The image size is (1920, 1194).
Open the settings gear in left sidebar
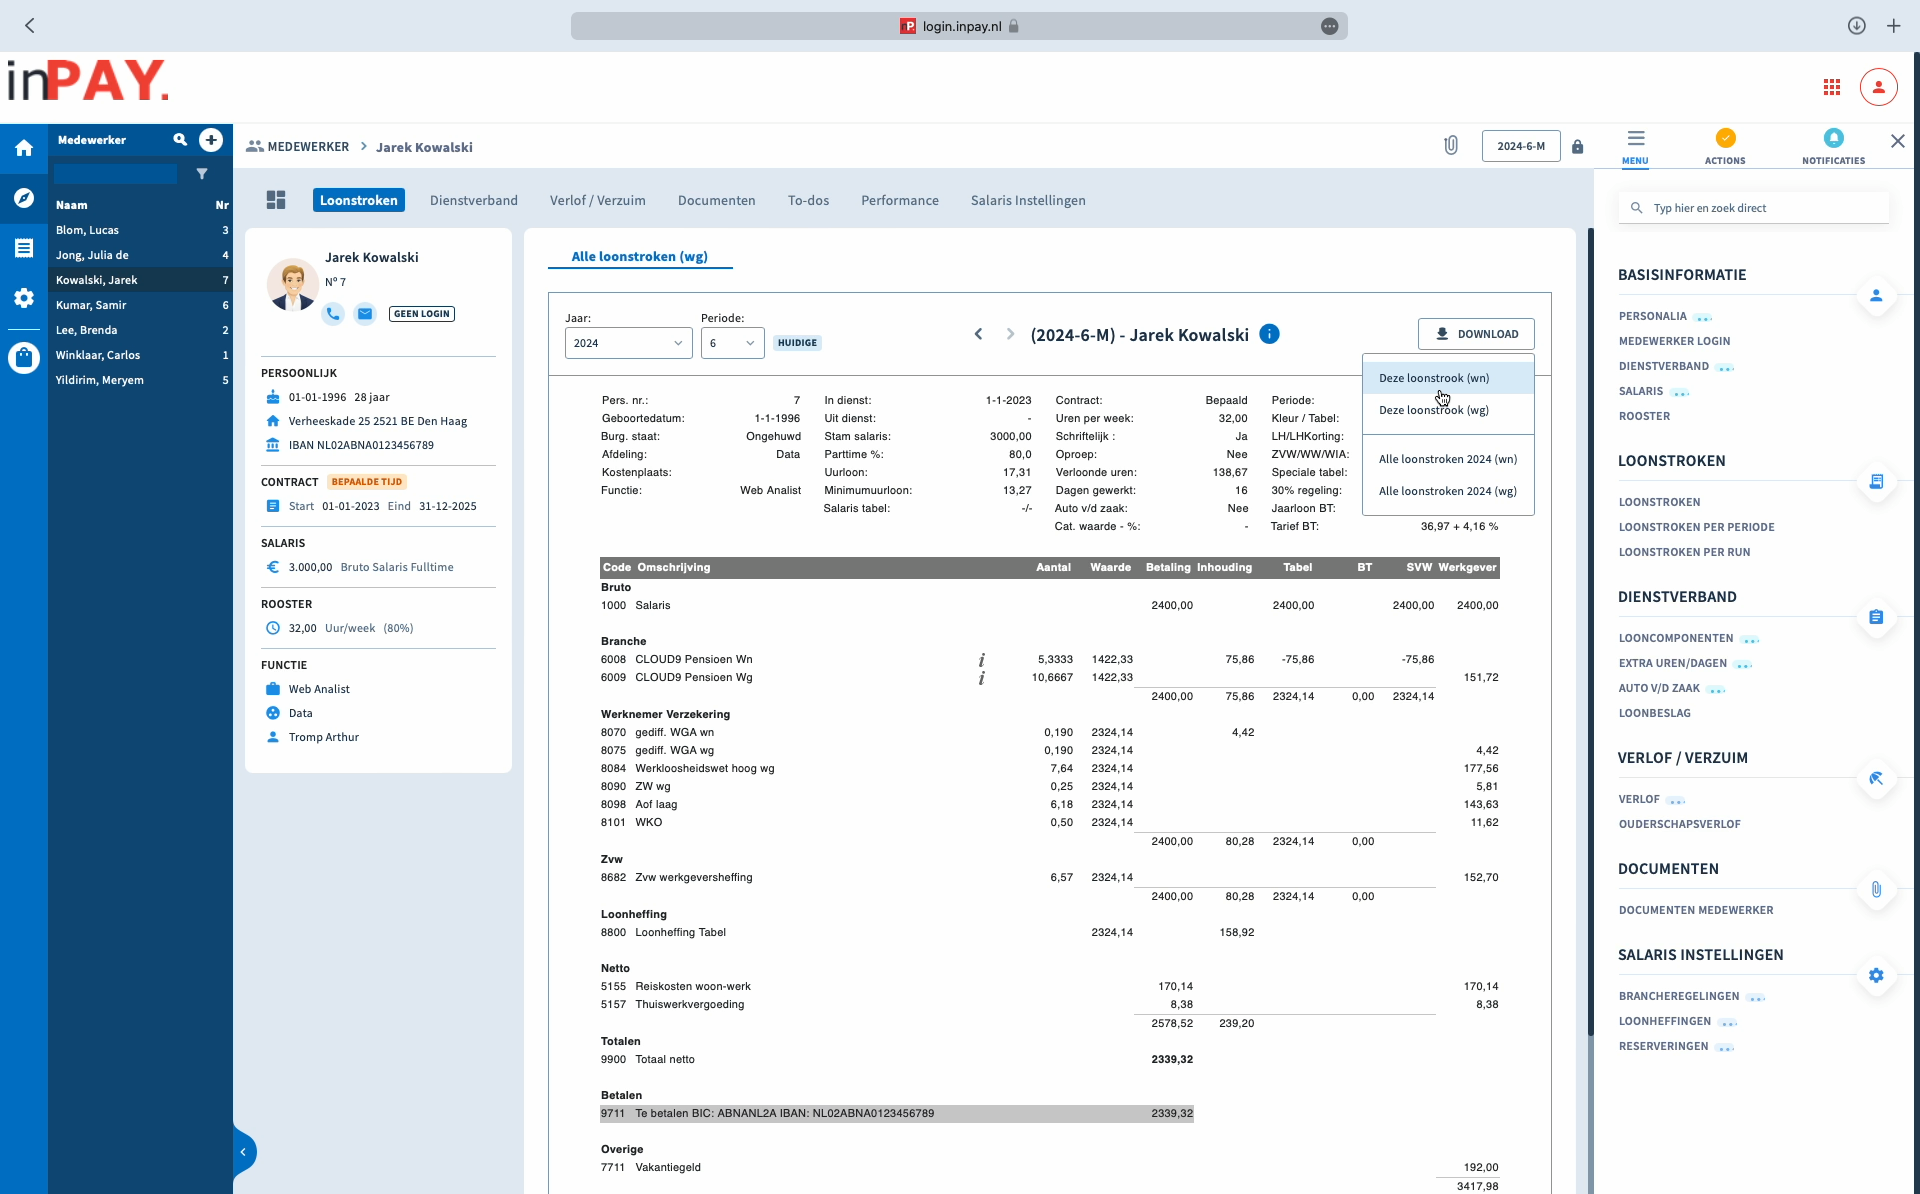pyautogui.click(x=24, y=298)
